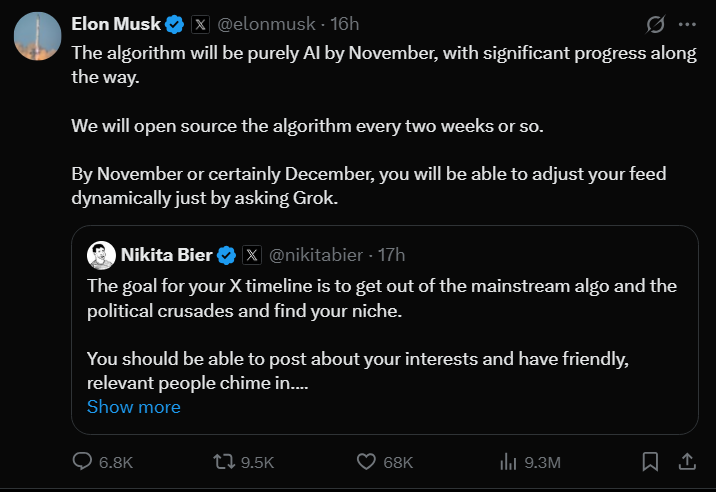Open Grok actions icon beside more menu
This screenshot has height=492, width=716.
pyautogui.click(x=657, y=24)
